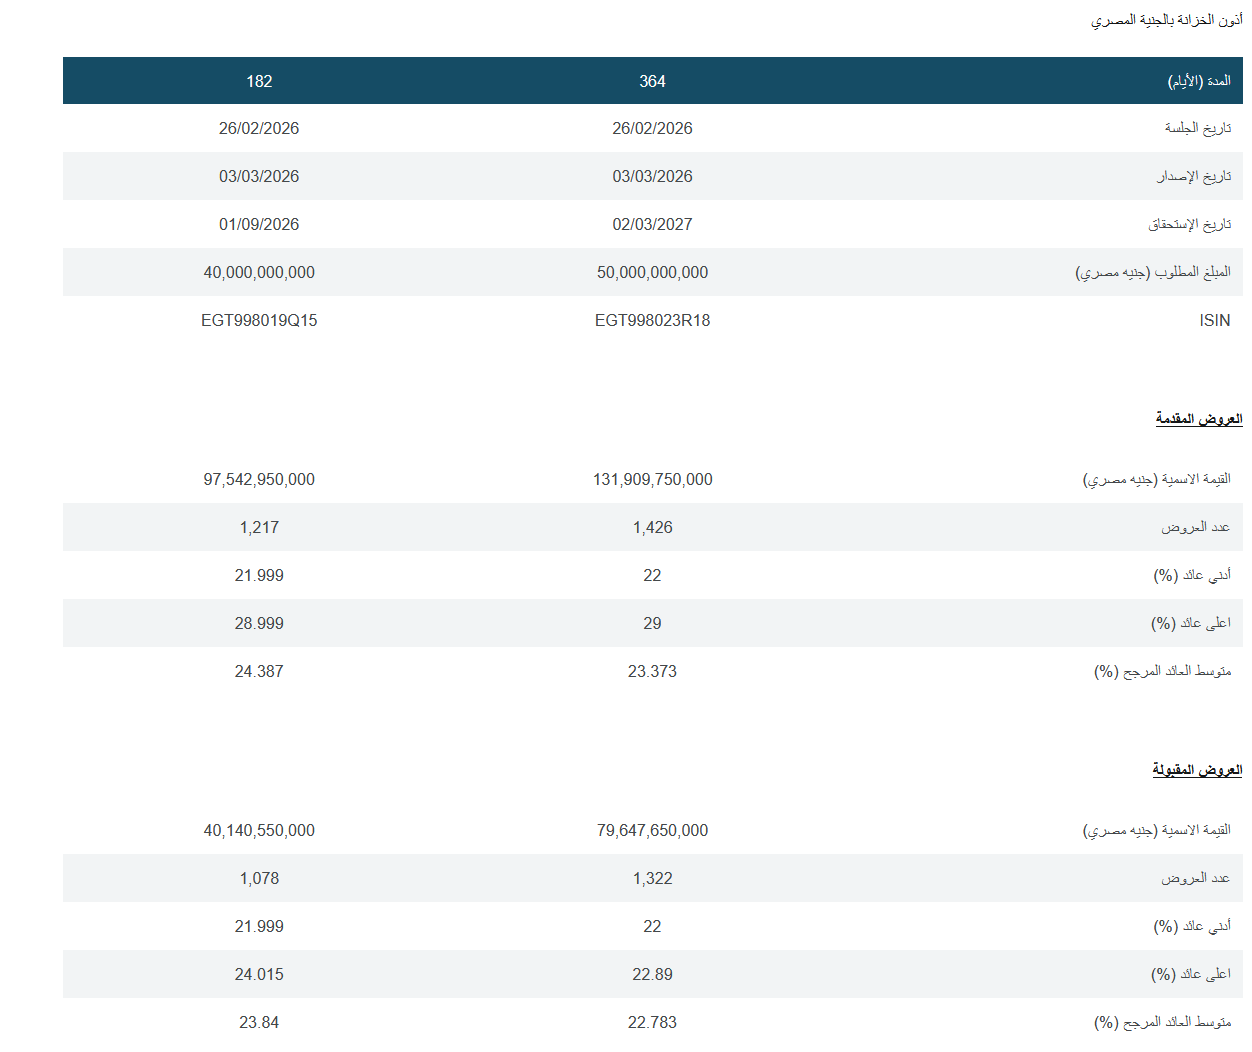Click submitted nominal value 97,542,950,000

click(259, 479)
